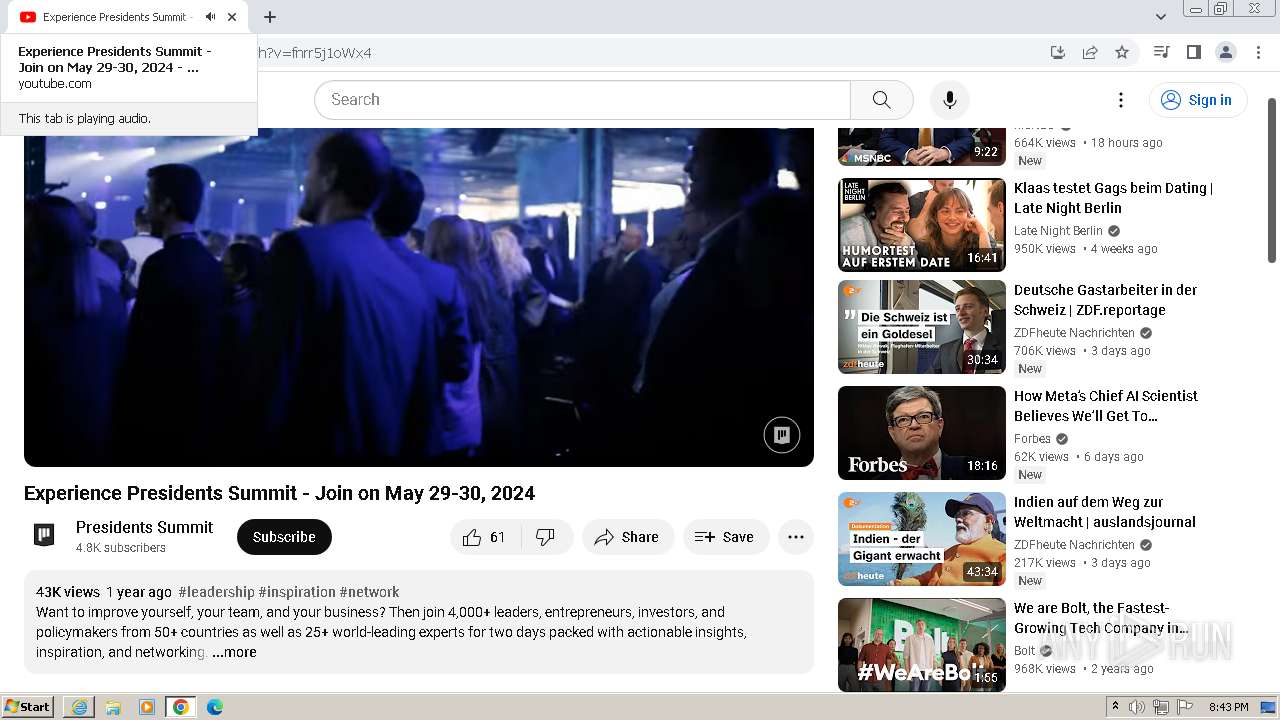Toggle the browser side panel

1193,52
